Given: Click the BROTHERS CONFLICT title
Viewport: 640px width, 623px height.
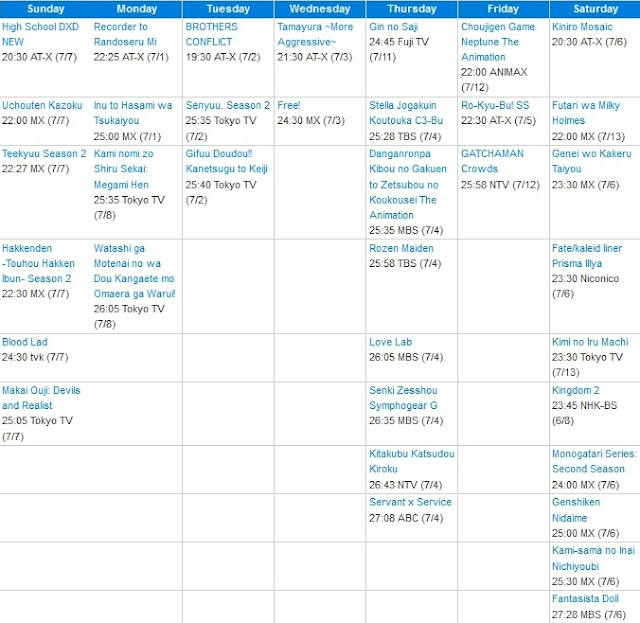Looking at the screenshot, I should click(211, 34).
